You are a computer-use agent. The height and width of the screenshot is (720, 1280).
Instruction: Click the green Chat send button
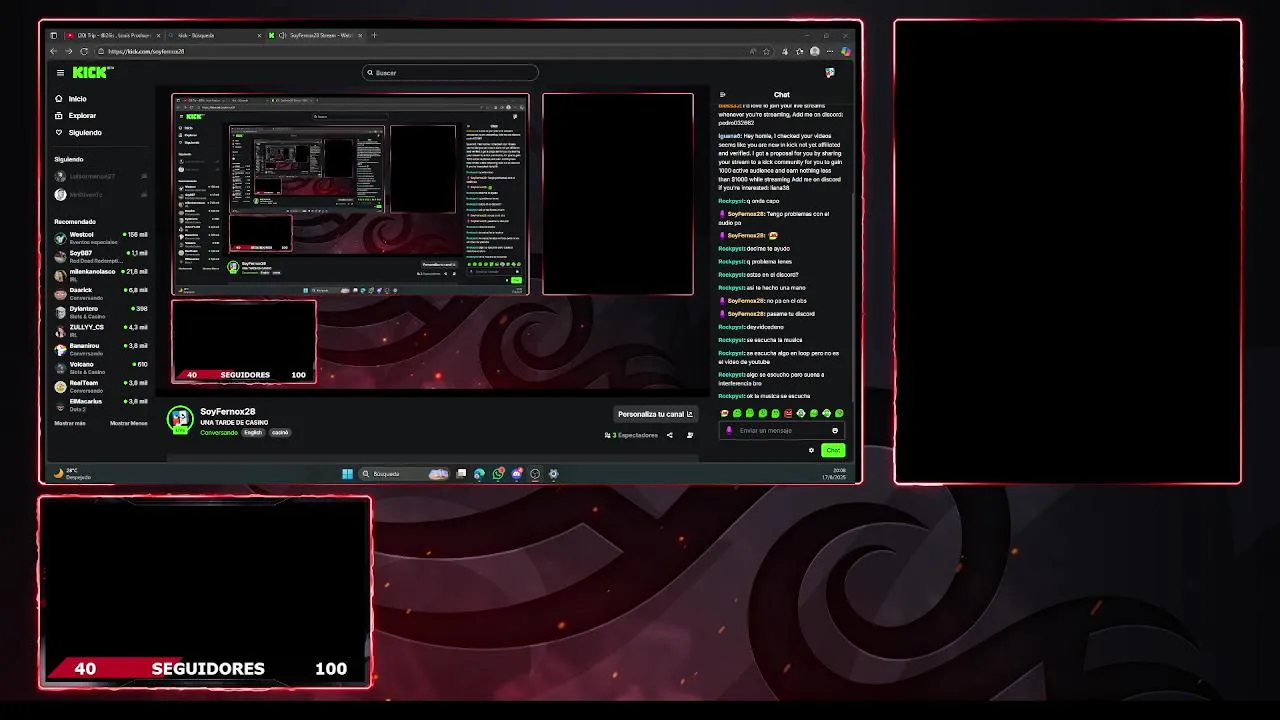pos(833,451)
